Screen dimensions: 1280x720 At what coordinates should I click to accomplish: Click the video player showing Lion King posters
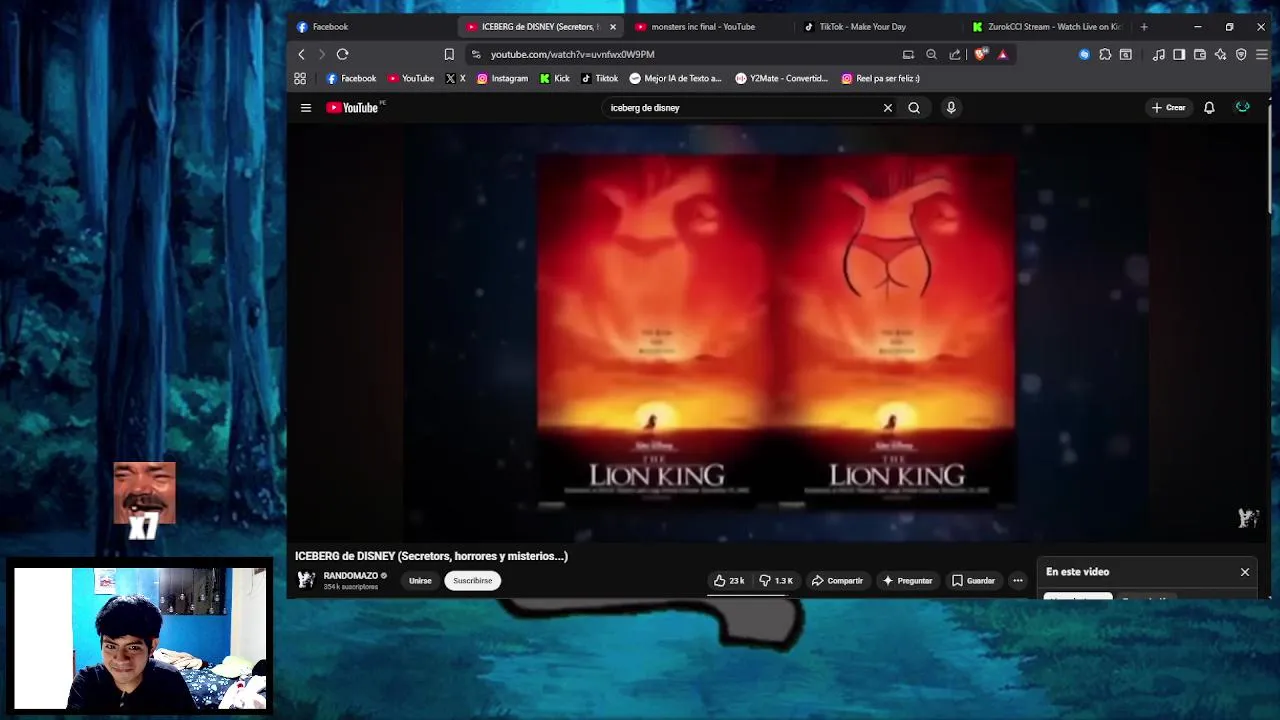pos(776,332)
